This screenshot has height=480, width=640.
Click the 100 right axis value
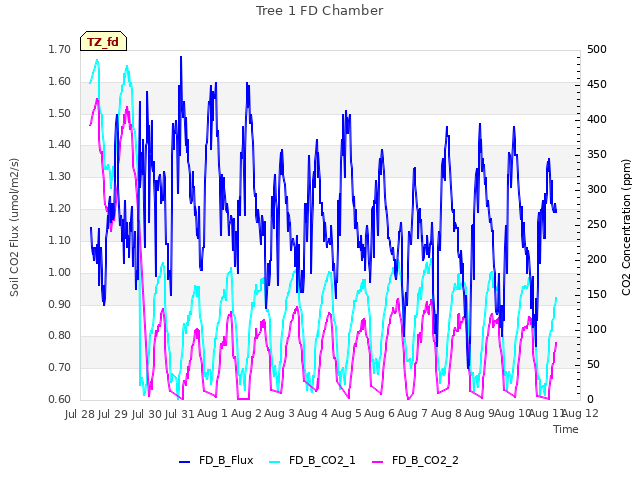pos(597,330)
